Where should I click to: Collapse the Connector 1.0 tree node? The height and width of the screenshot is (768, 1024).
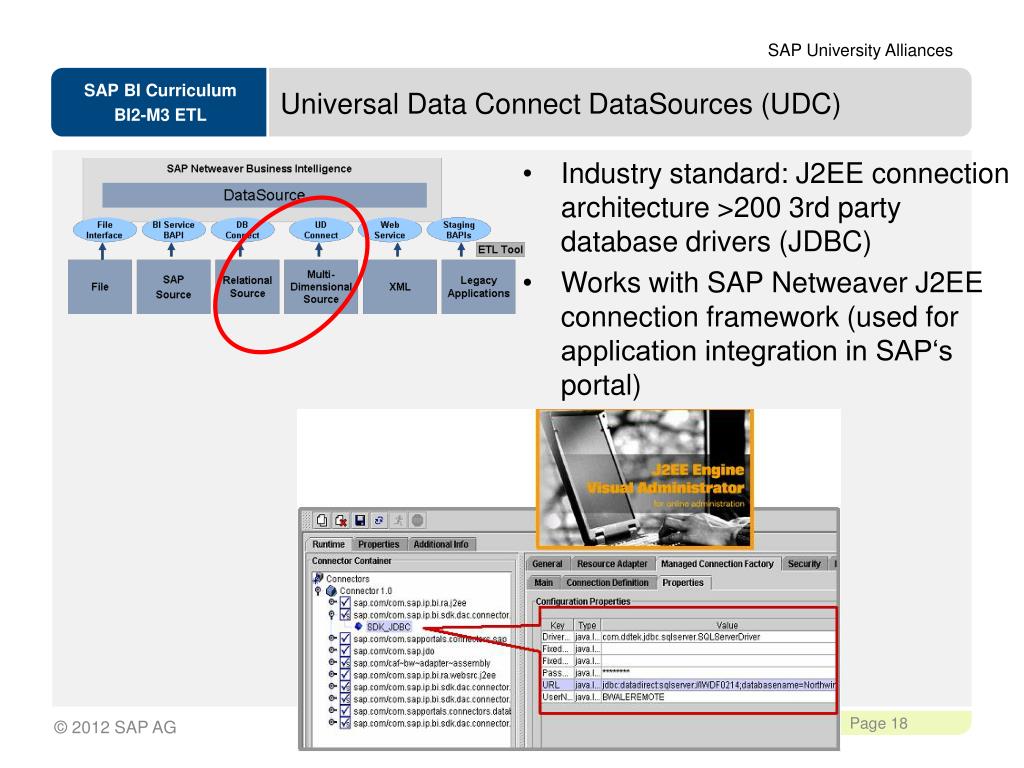pyautogui.click(x=318, y=591)
